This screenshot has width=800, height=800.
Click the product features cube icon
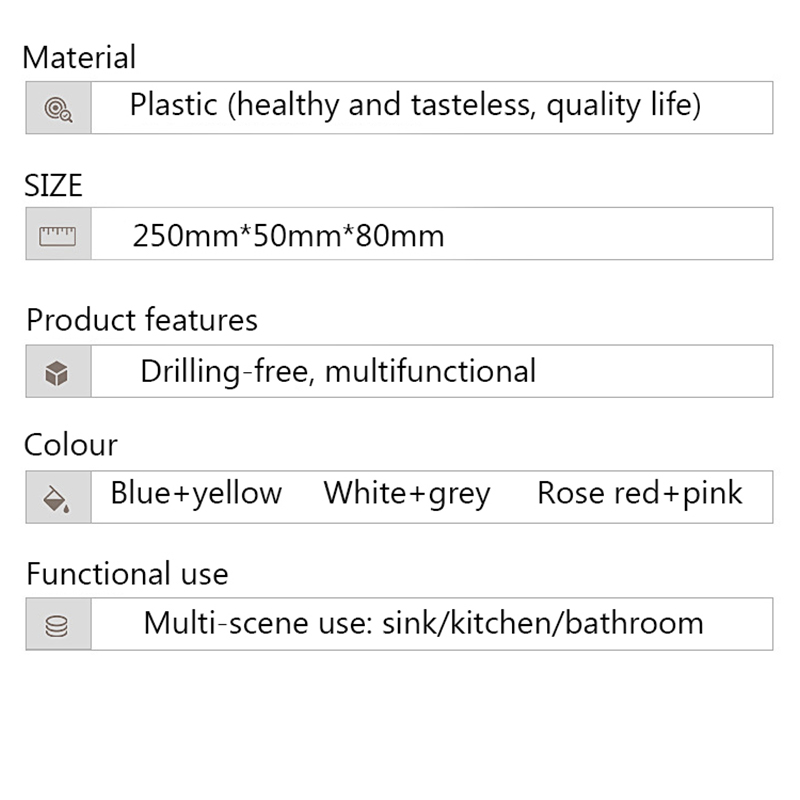tap(58, 373)
